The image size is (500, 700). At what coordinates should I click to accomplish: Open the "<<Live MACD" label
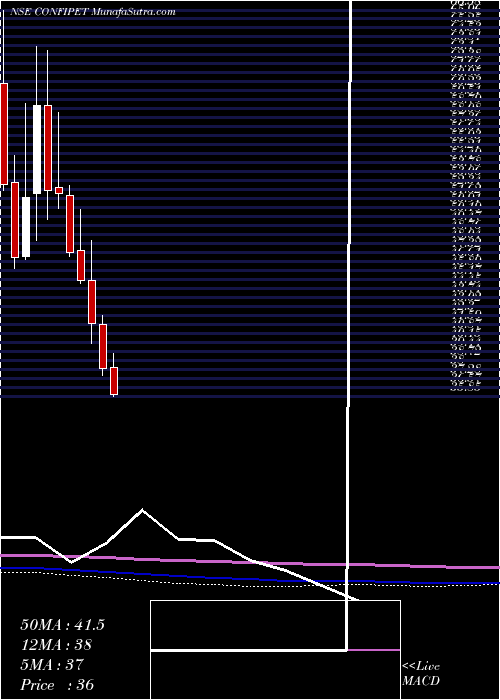pyautogui.click(x=421, y=674)
